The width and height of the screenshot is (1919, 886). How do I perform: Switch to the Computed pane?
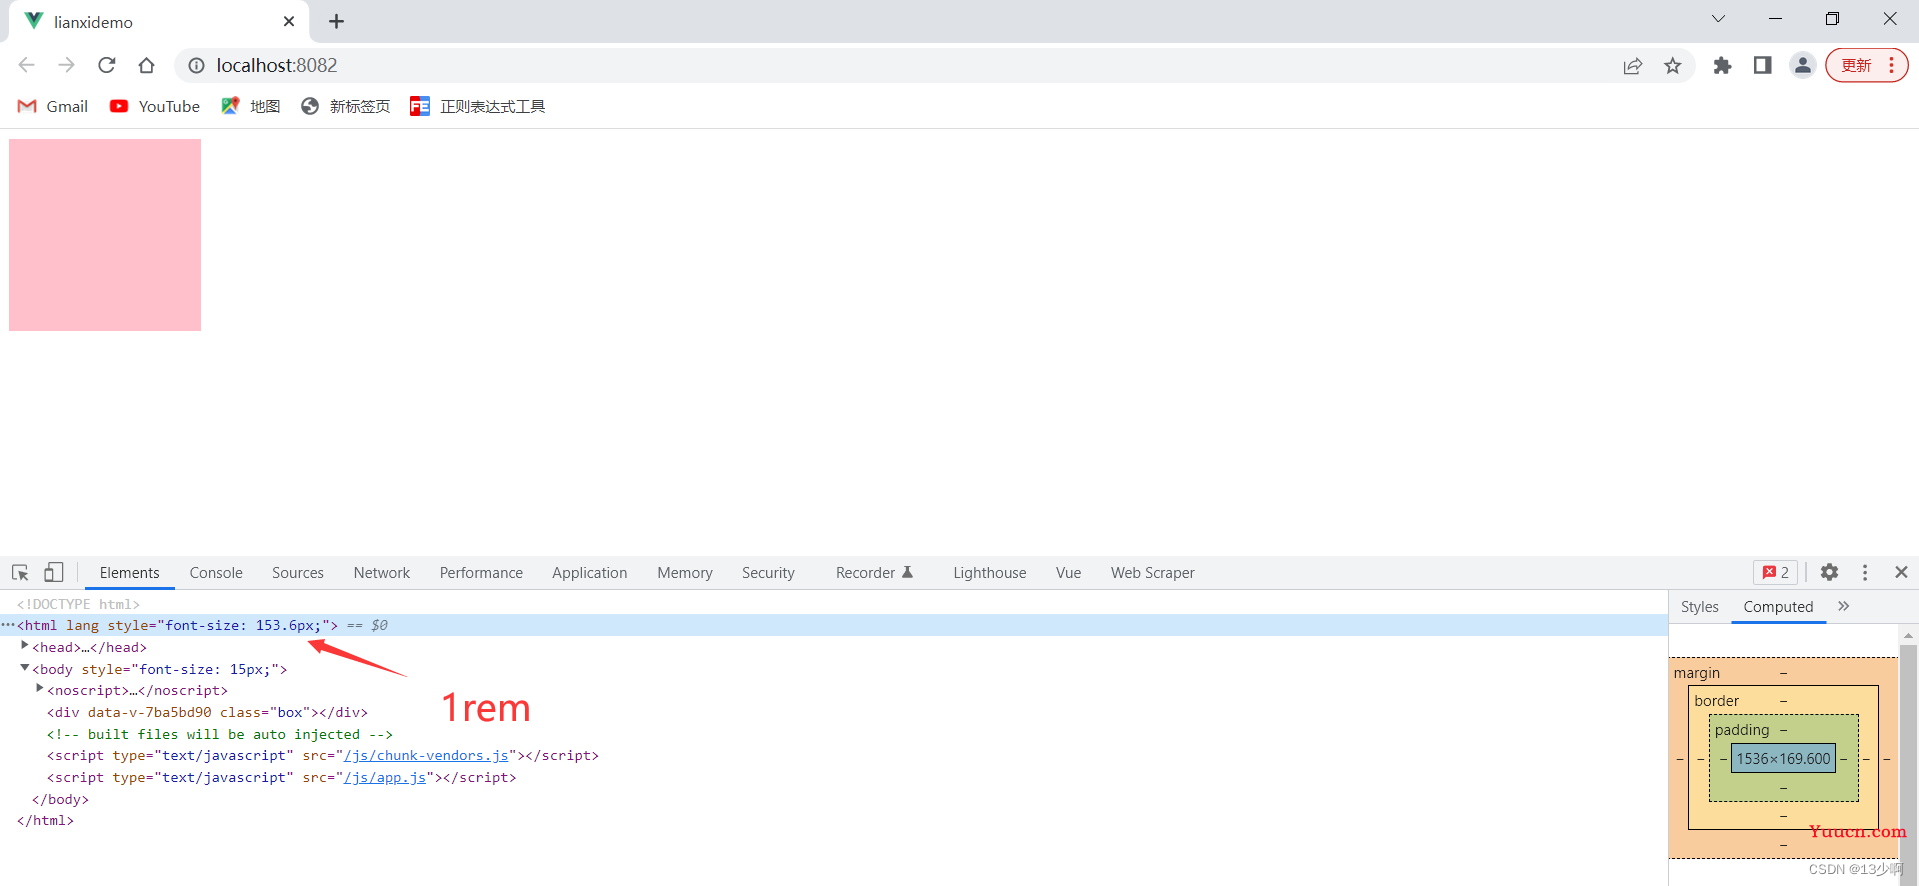(1778, 607)
